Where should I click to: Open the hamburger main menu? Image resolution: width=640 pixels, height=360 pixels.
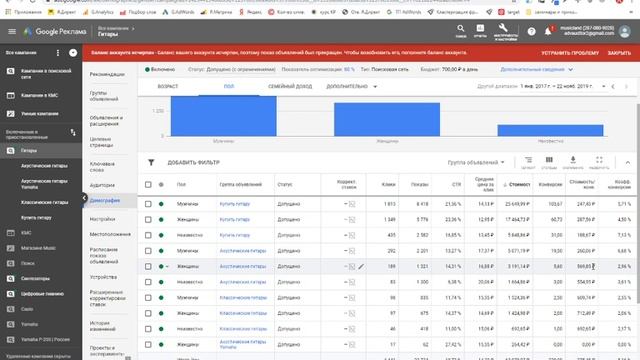(x=12, y=31)
